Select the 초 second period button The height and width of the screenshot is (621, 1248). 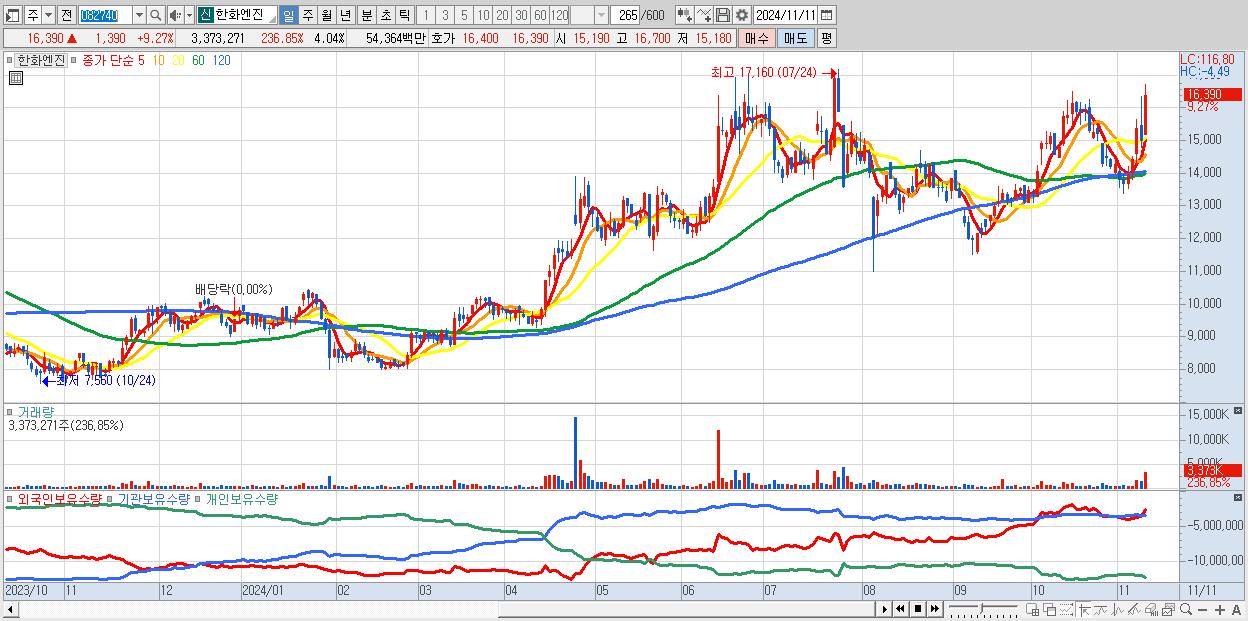(x=385, y=15)
